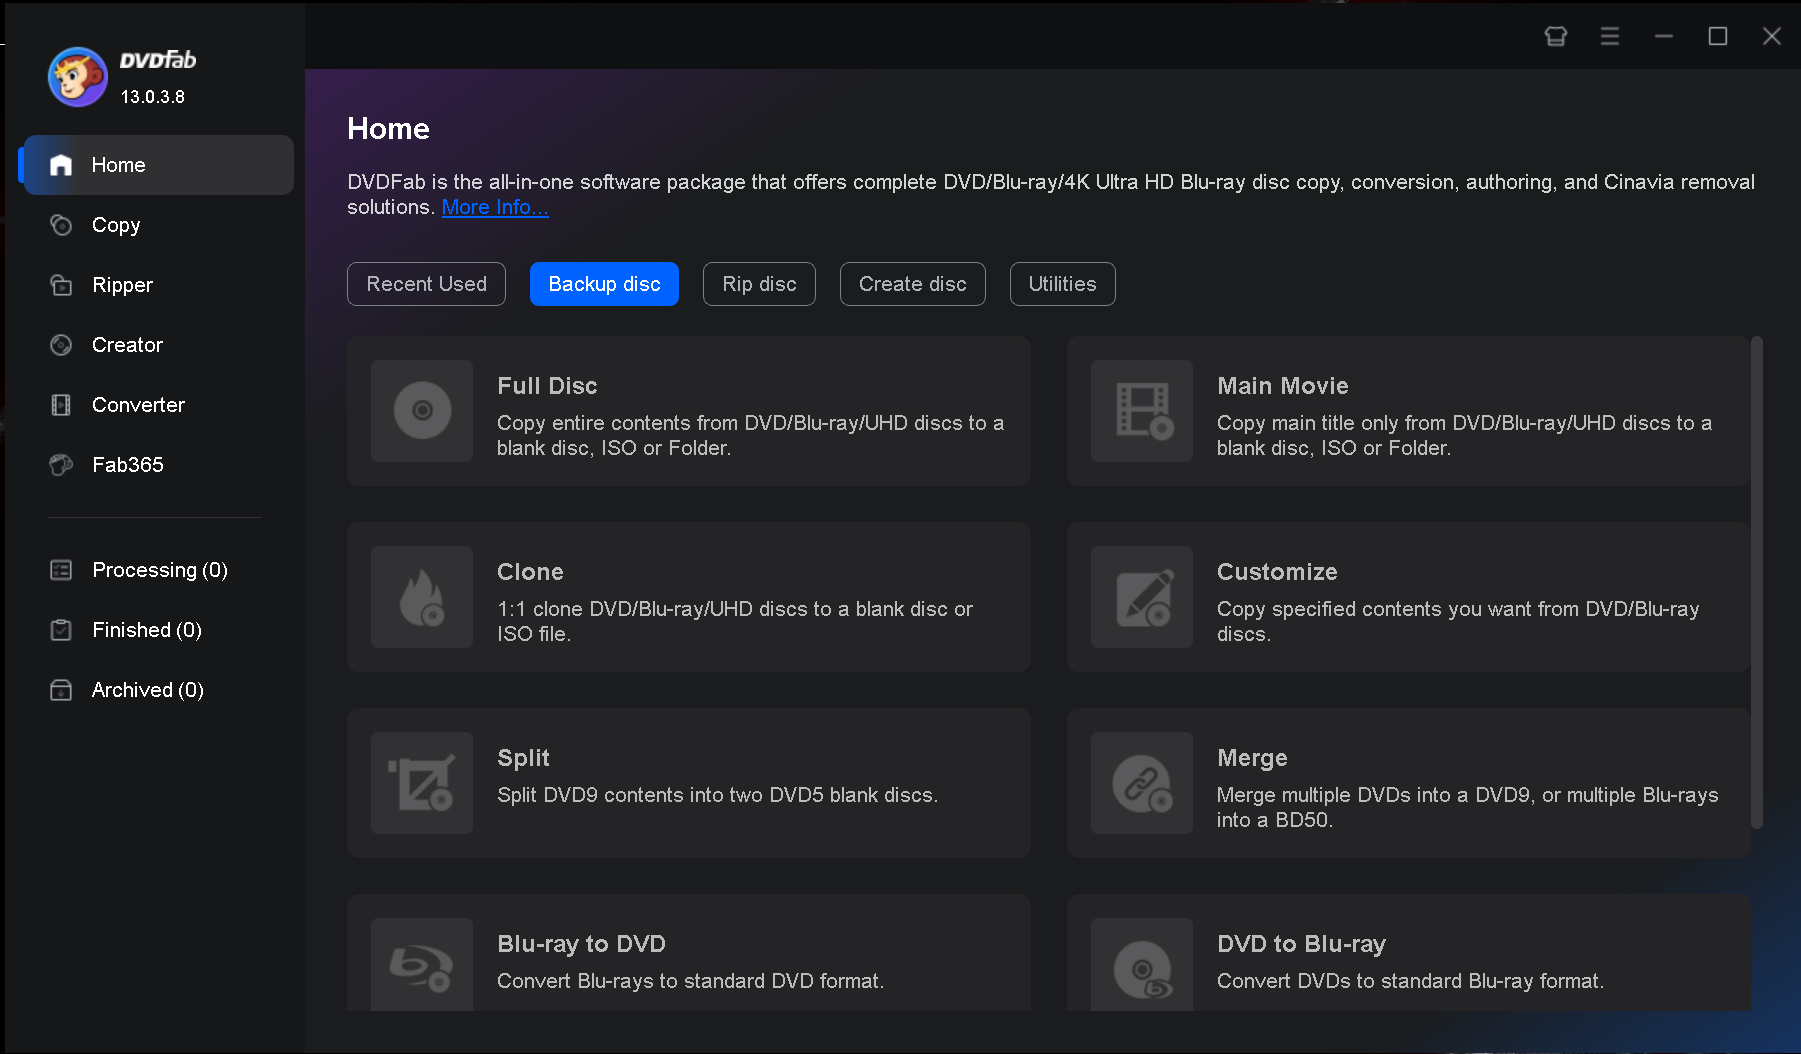Open the hamburger menu in title bar

(1610, 36)
